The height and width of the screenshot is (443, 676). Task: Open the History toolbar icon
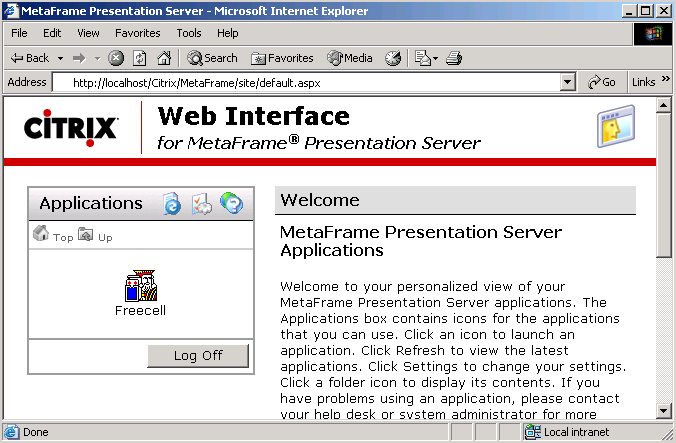coord(393,58)
